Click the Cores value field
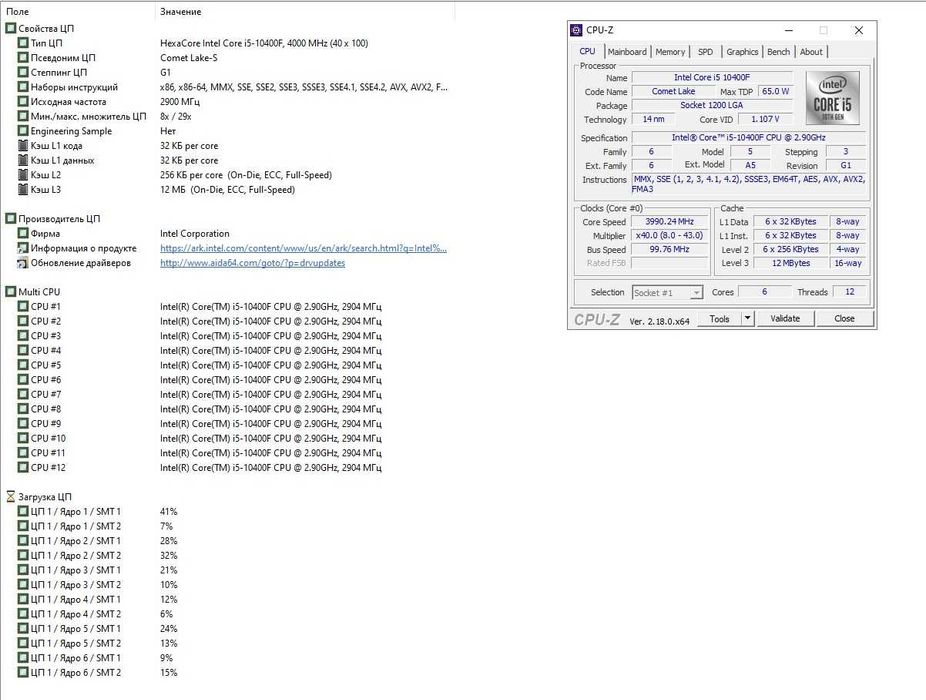 764,292
